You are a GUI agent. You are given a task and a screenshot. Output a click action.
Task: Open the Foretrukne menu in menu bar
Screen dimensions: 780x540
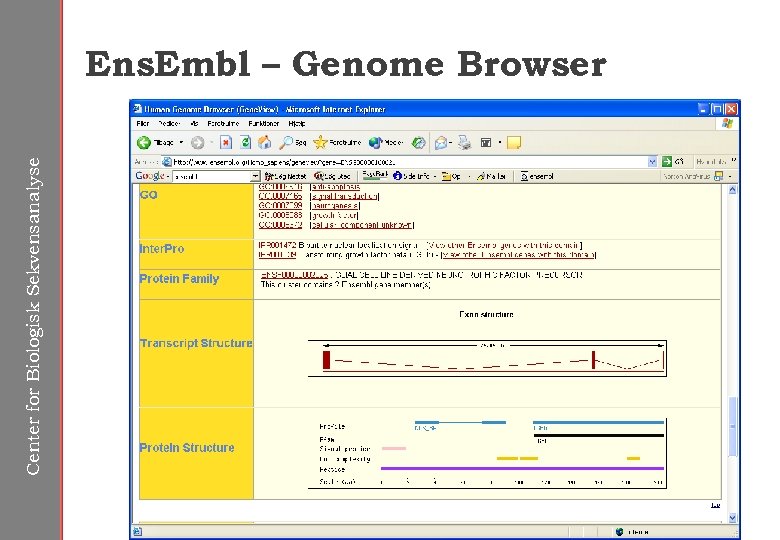pyautogui.click(x=223, y=123)
